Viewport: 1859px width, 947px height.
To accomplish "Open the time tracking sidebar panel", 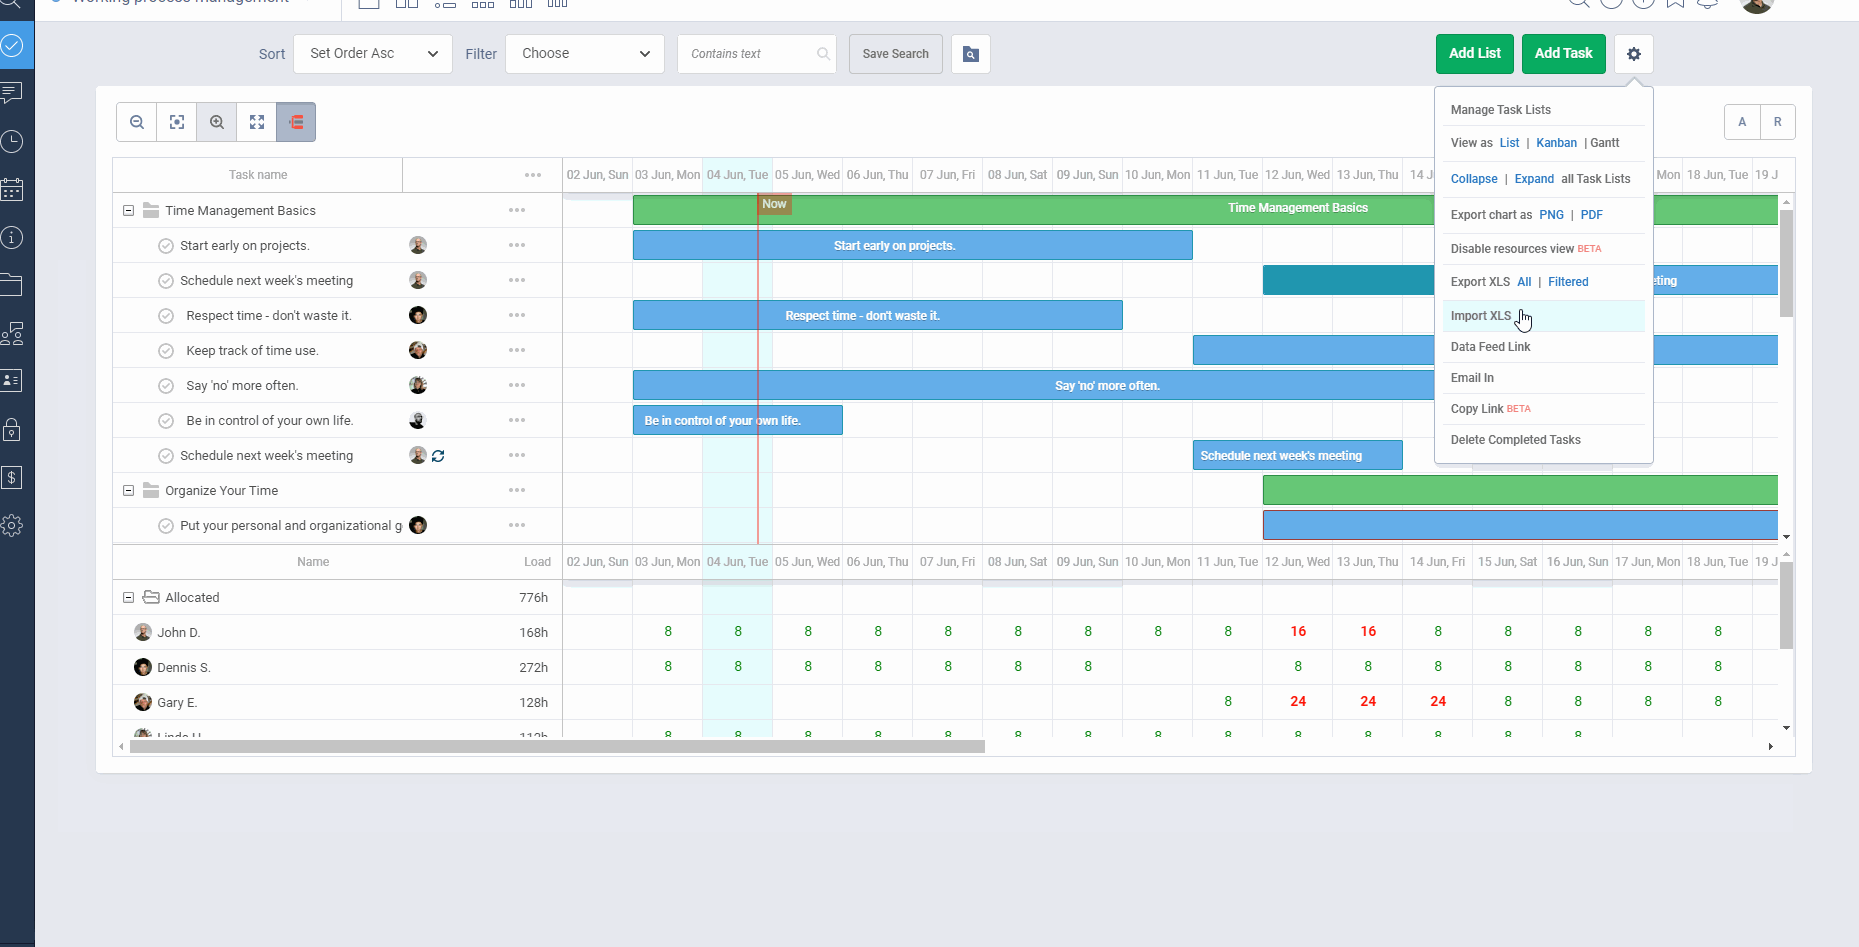I will [13, 141].
